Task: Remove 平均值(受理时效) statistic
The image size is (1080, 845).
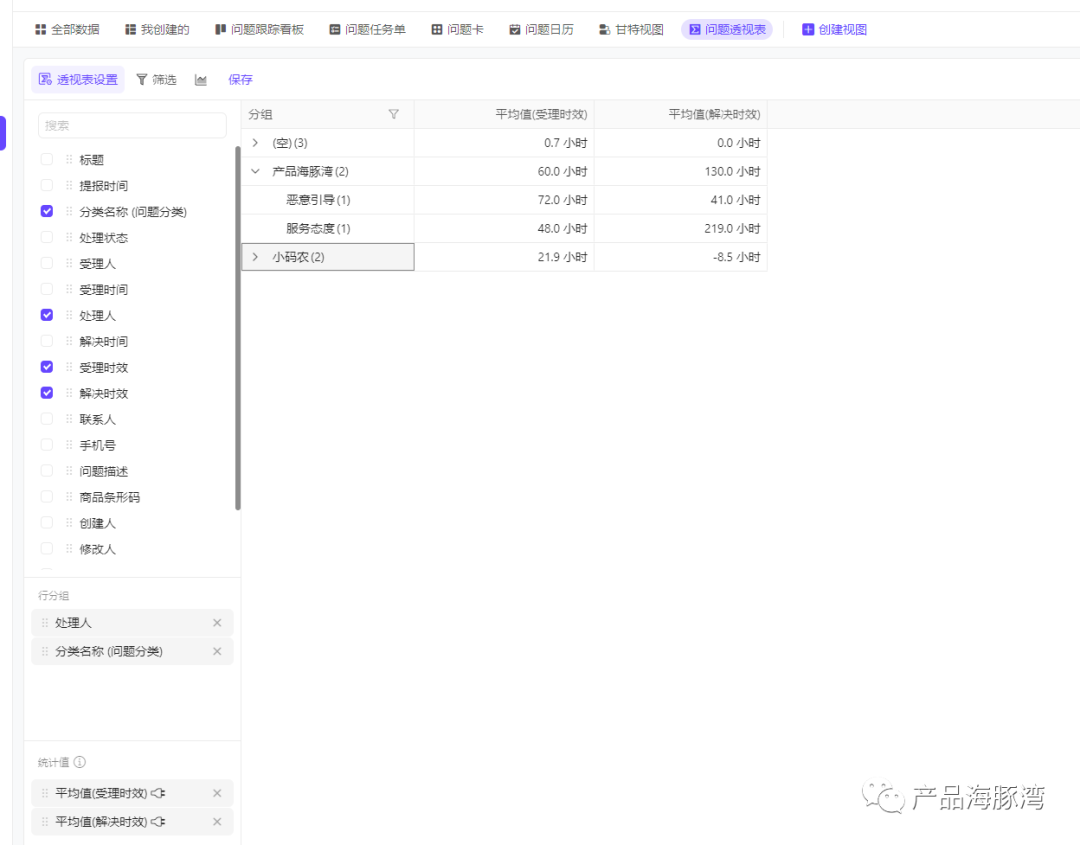Action: click(x=217, y=793)
